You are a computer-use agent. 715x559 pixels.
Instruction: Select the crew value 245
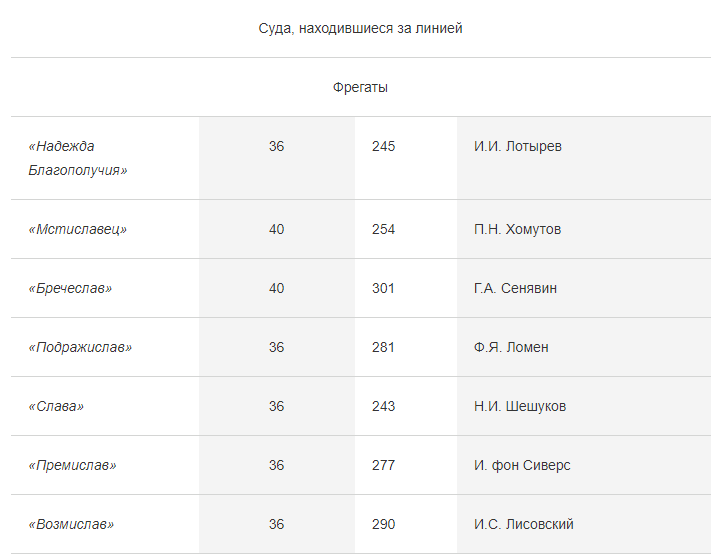(x=383, y=146)
